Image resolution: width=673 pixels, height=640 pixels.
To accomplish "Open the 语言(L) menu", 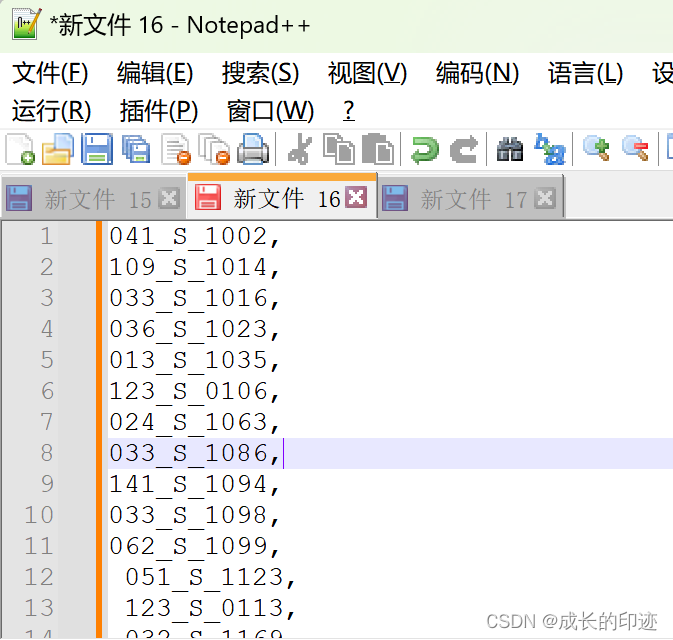I will click(585, 73).
